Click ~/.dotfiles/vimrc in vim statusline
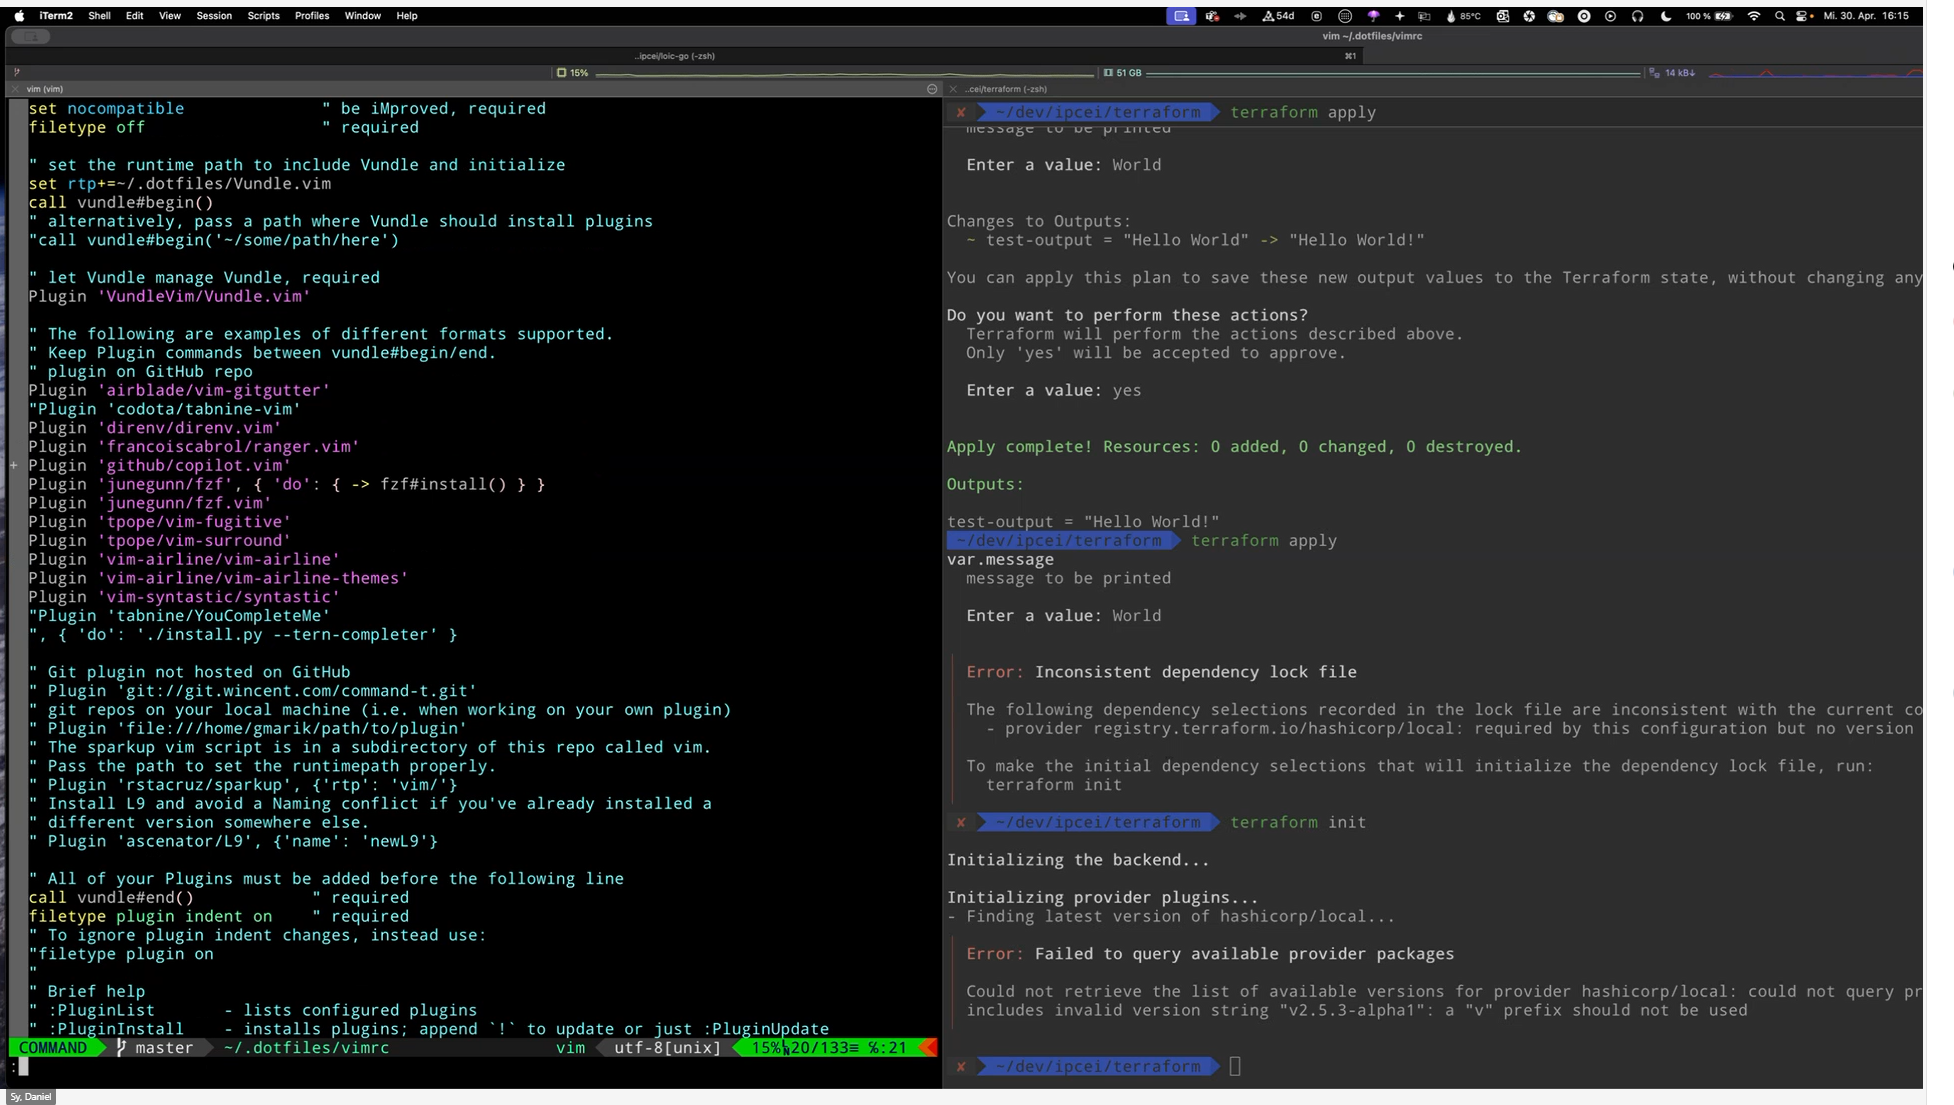The width and height of the screenshot is (1954, 1105). click(x=306, y=1048)
